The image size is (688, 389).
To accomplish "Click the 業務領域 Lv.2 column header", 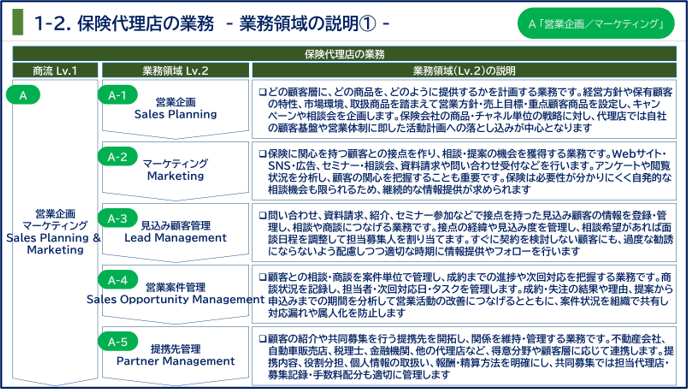I will click(176, 71).
